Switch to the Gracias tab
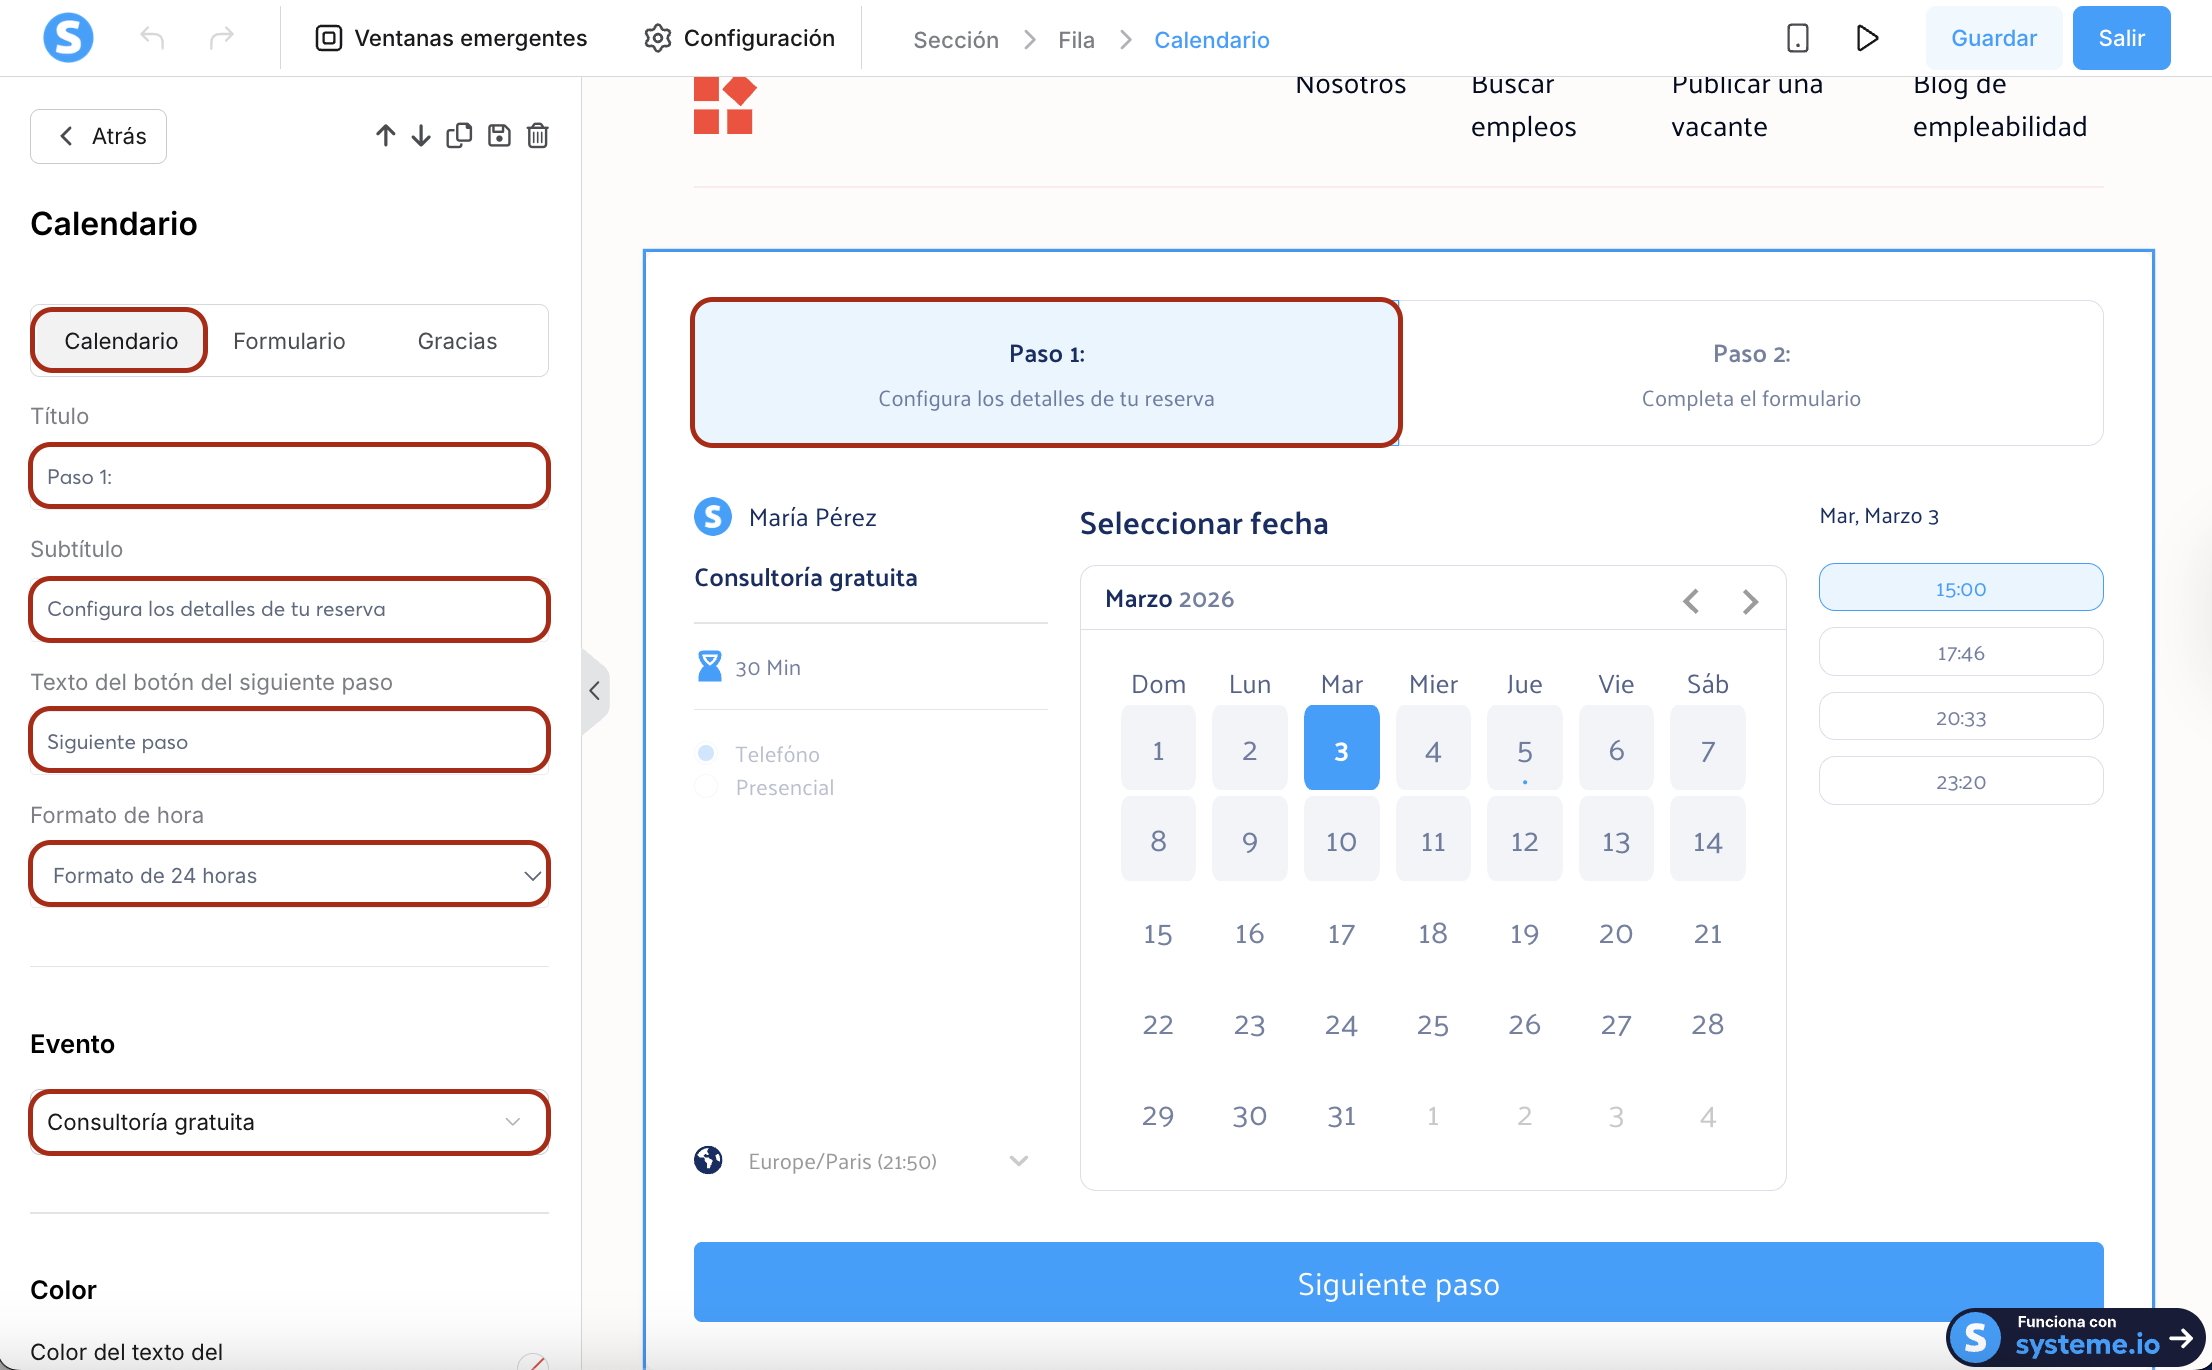This screenshot has width=2212, height=1370. pyautogui.click(x=457, y=341)
